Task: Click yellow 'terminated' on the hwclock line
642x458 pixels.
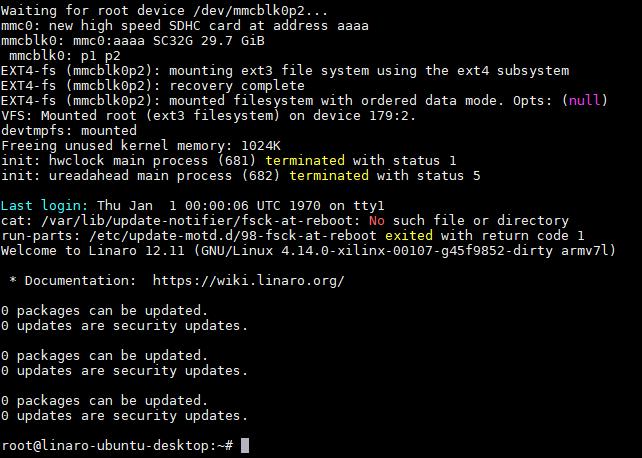Action: pos(306,160)
